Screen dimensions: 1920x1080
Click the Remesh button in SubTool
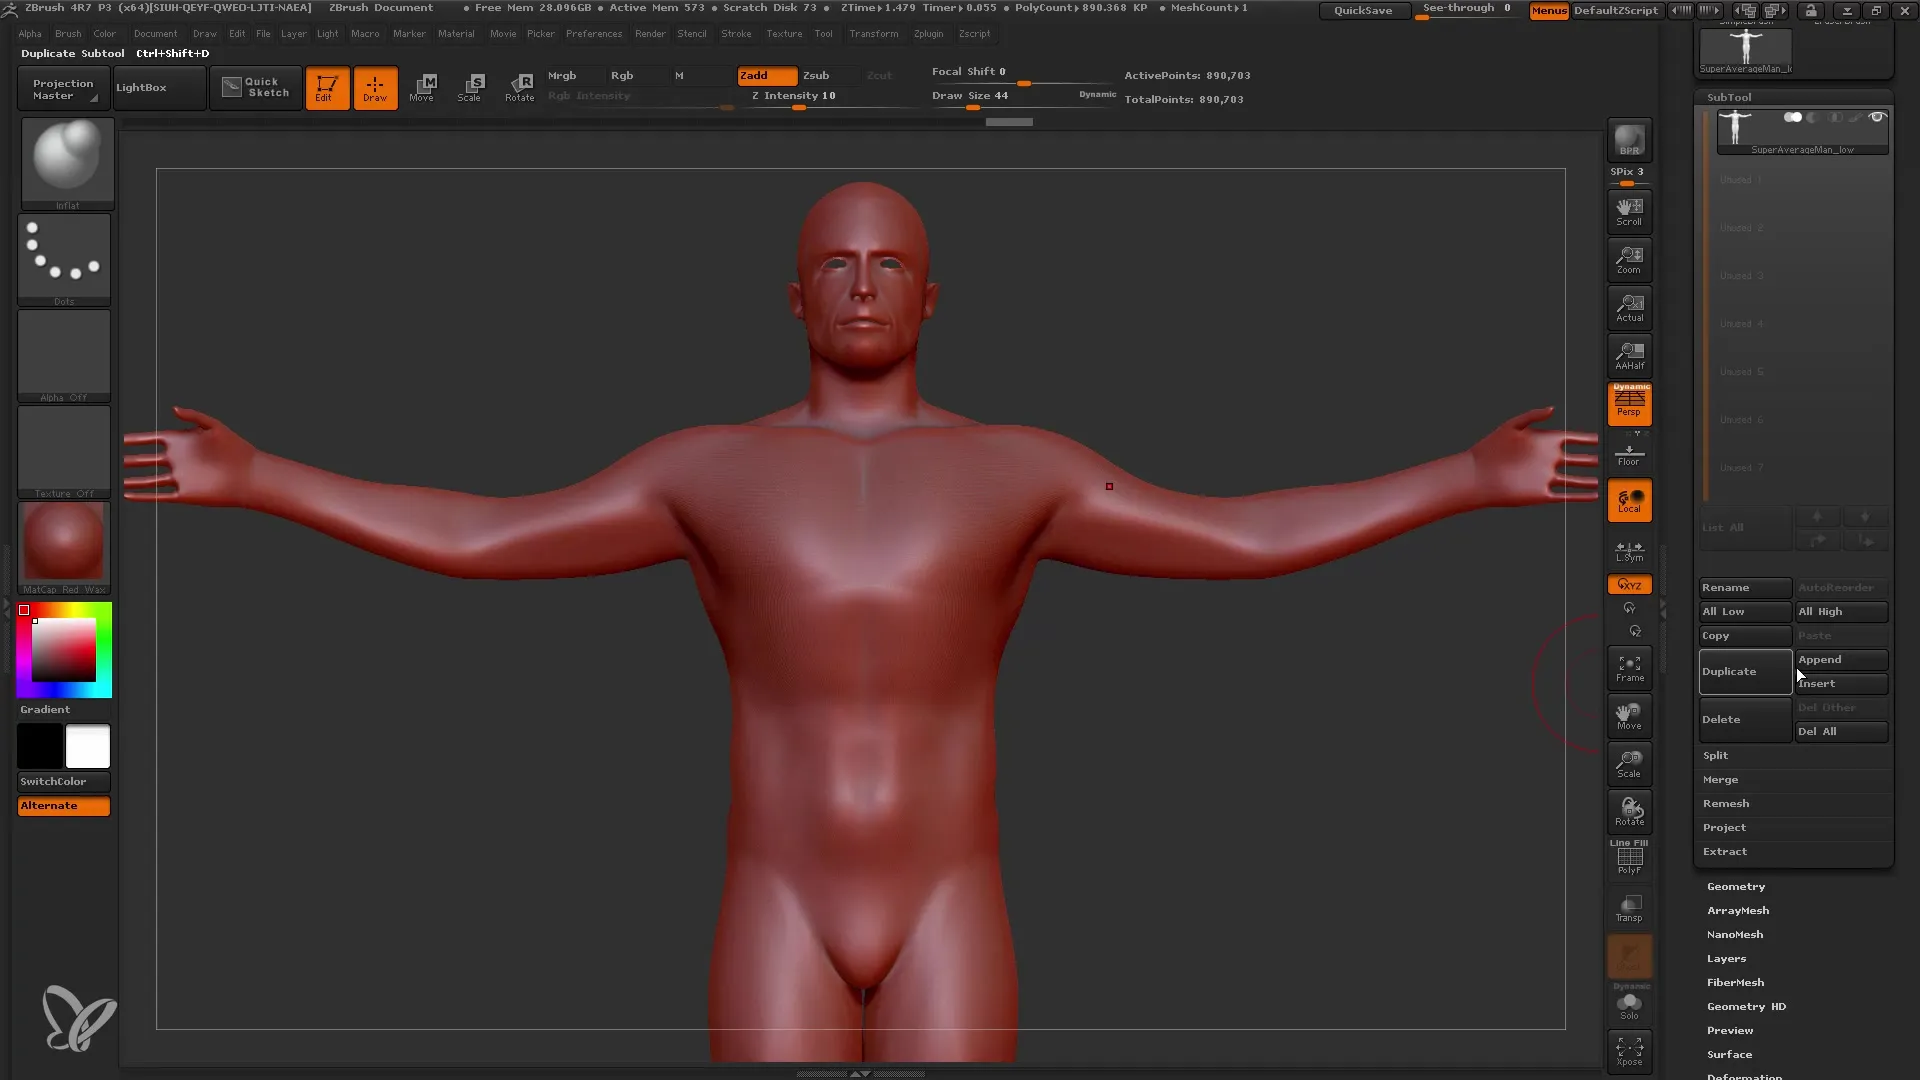pos(1727,803)
